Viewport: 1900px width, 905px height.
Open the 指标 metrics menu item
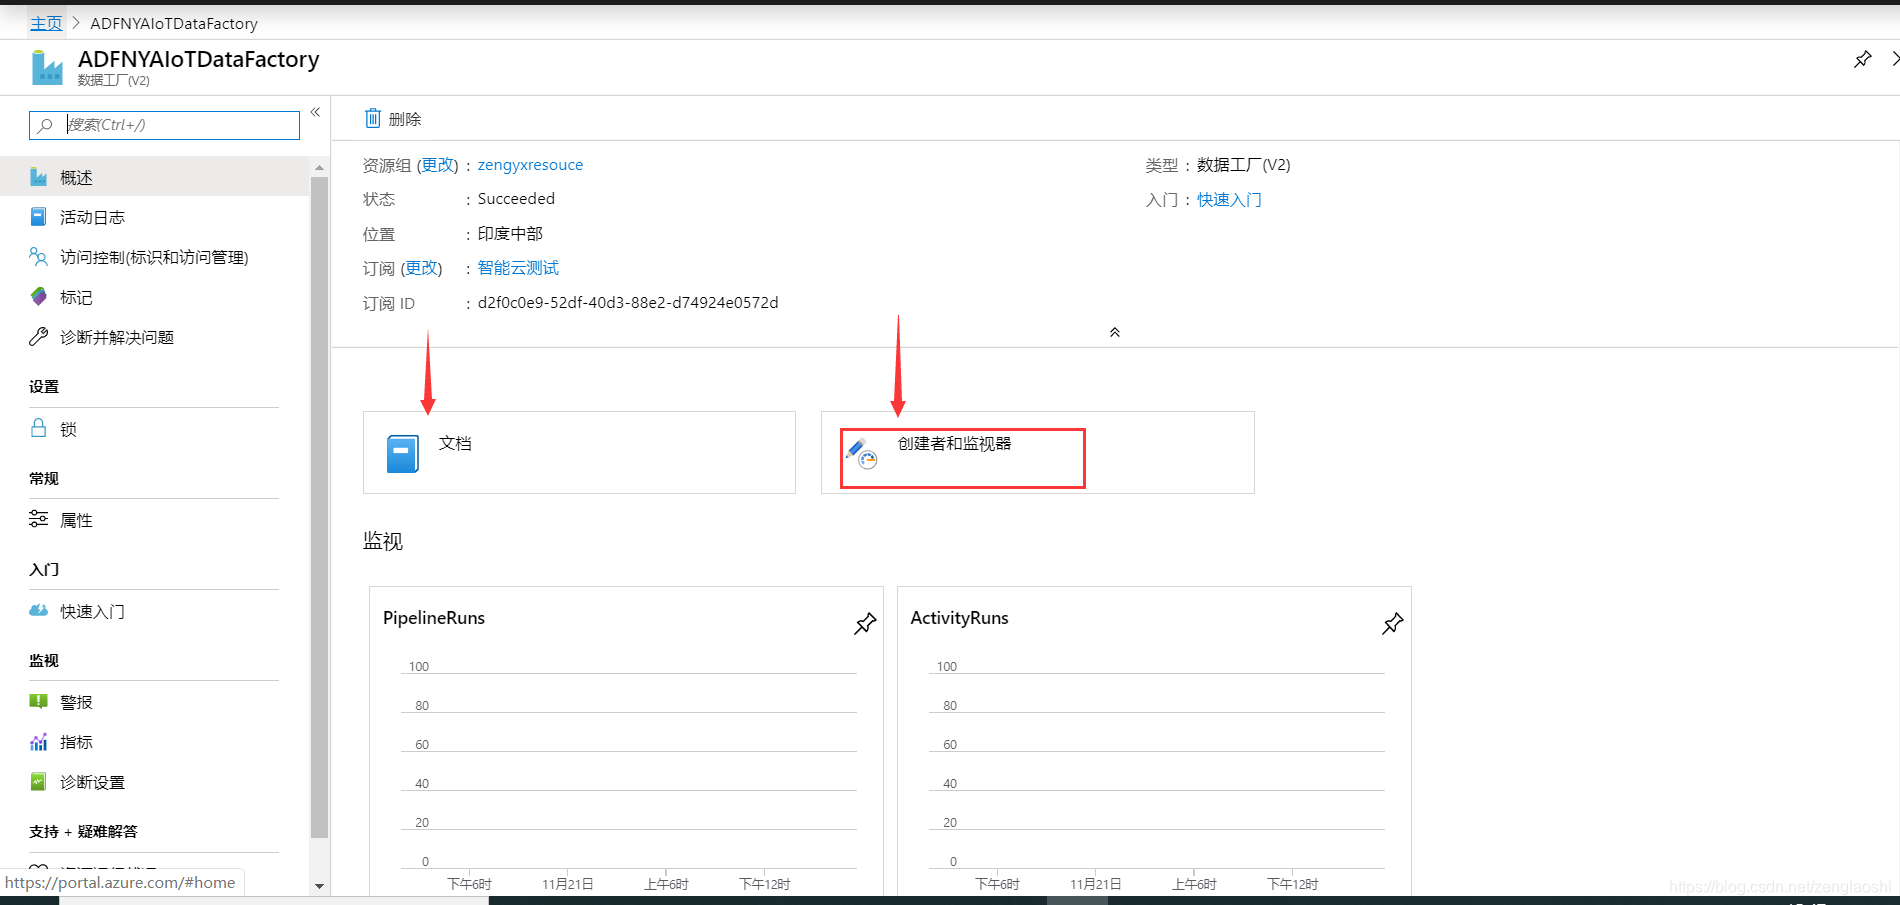[x=155, y=742]
